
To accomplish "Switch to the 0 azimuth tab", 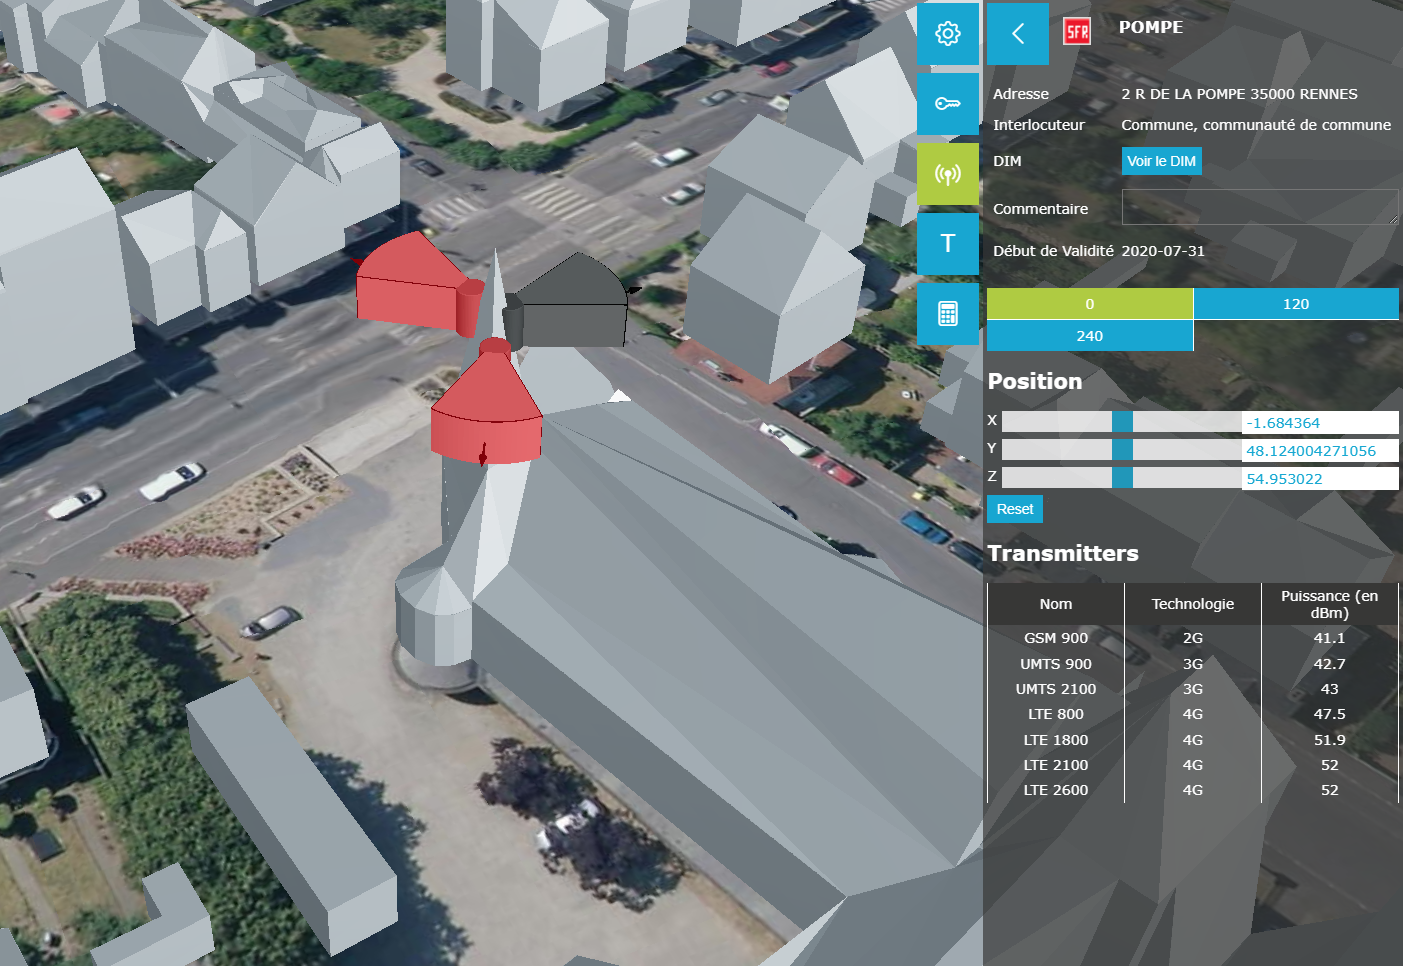I will 1089,304.
